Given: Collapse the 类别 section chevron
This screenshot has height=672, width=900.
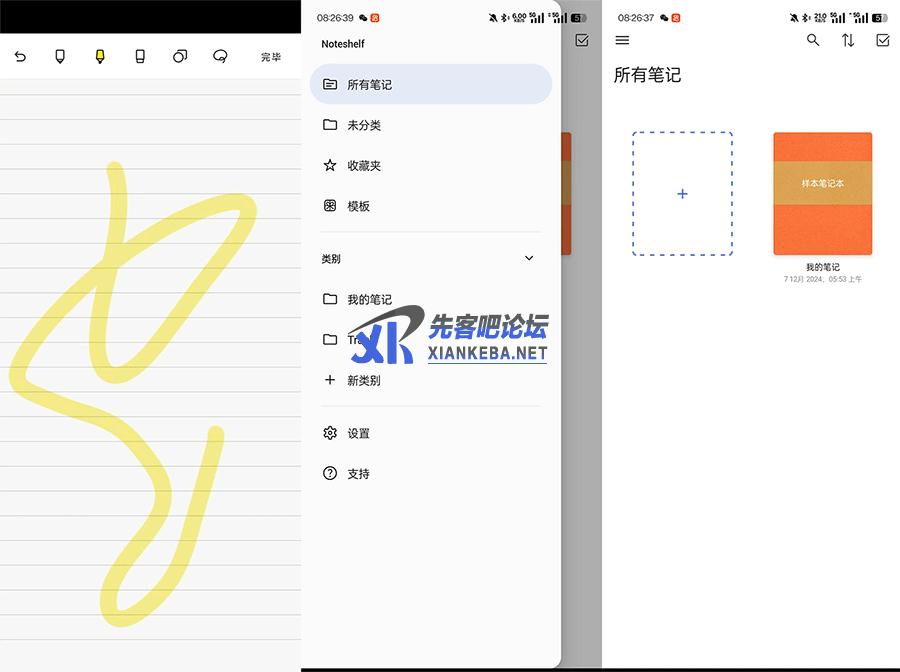Looking at the screenshot, I should point(529,259).
